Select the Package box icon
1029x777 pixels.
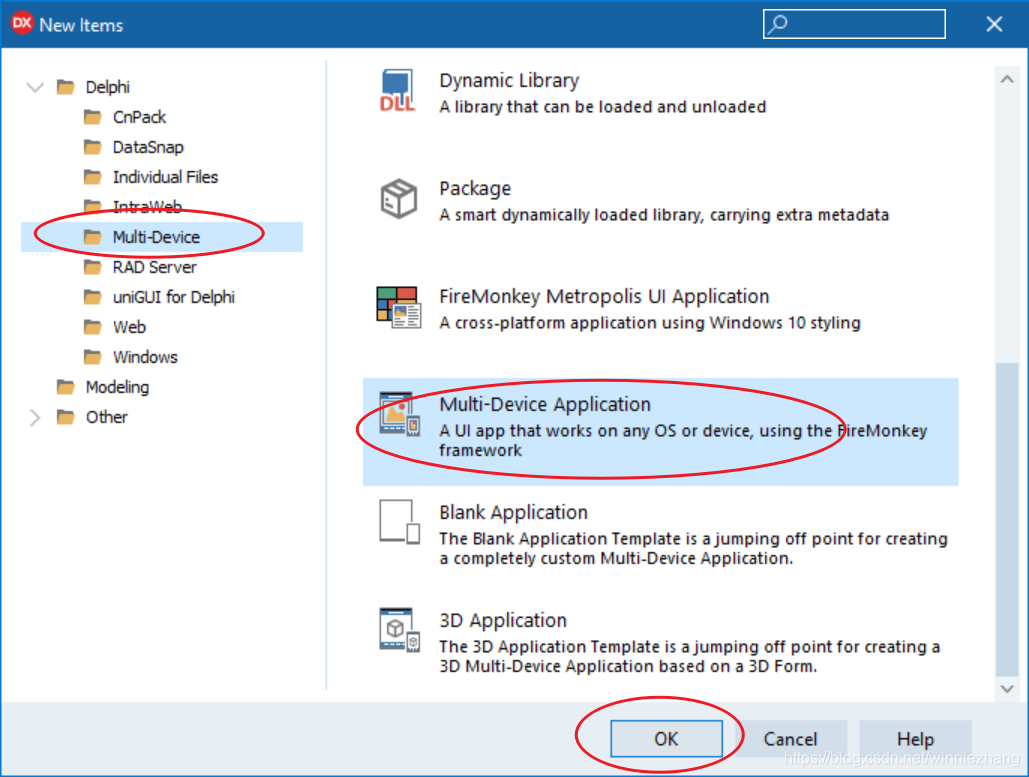(398, 199)
